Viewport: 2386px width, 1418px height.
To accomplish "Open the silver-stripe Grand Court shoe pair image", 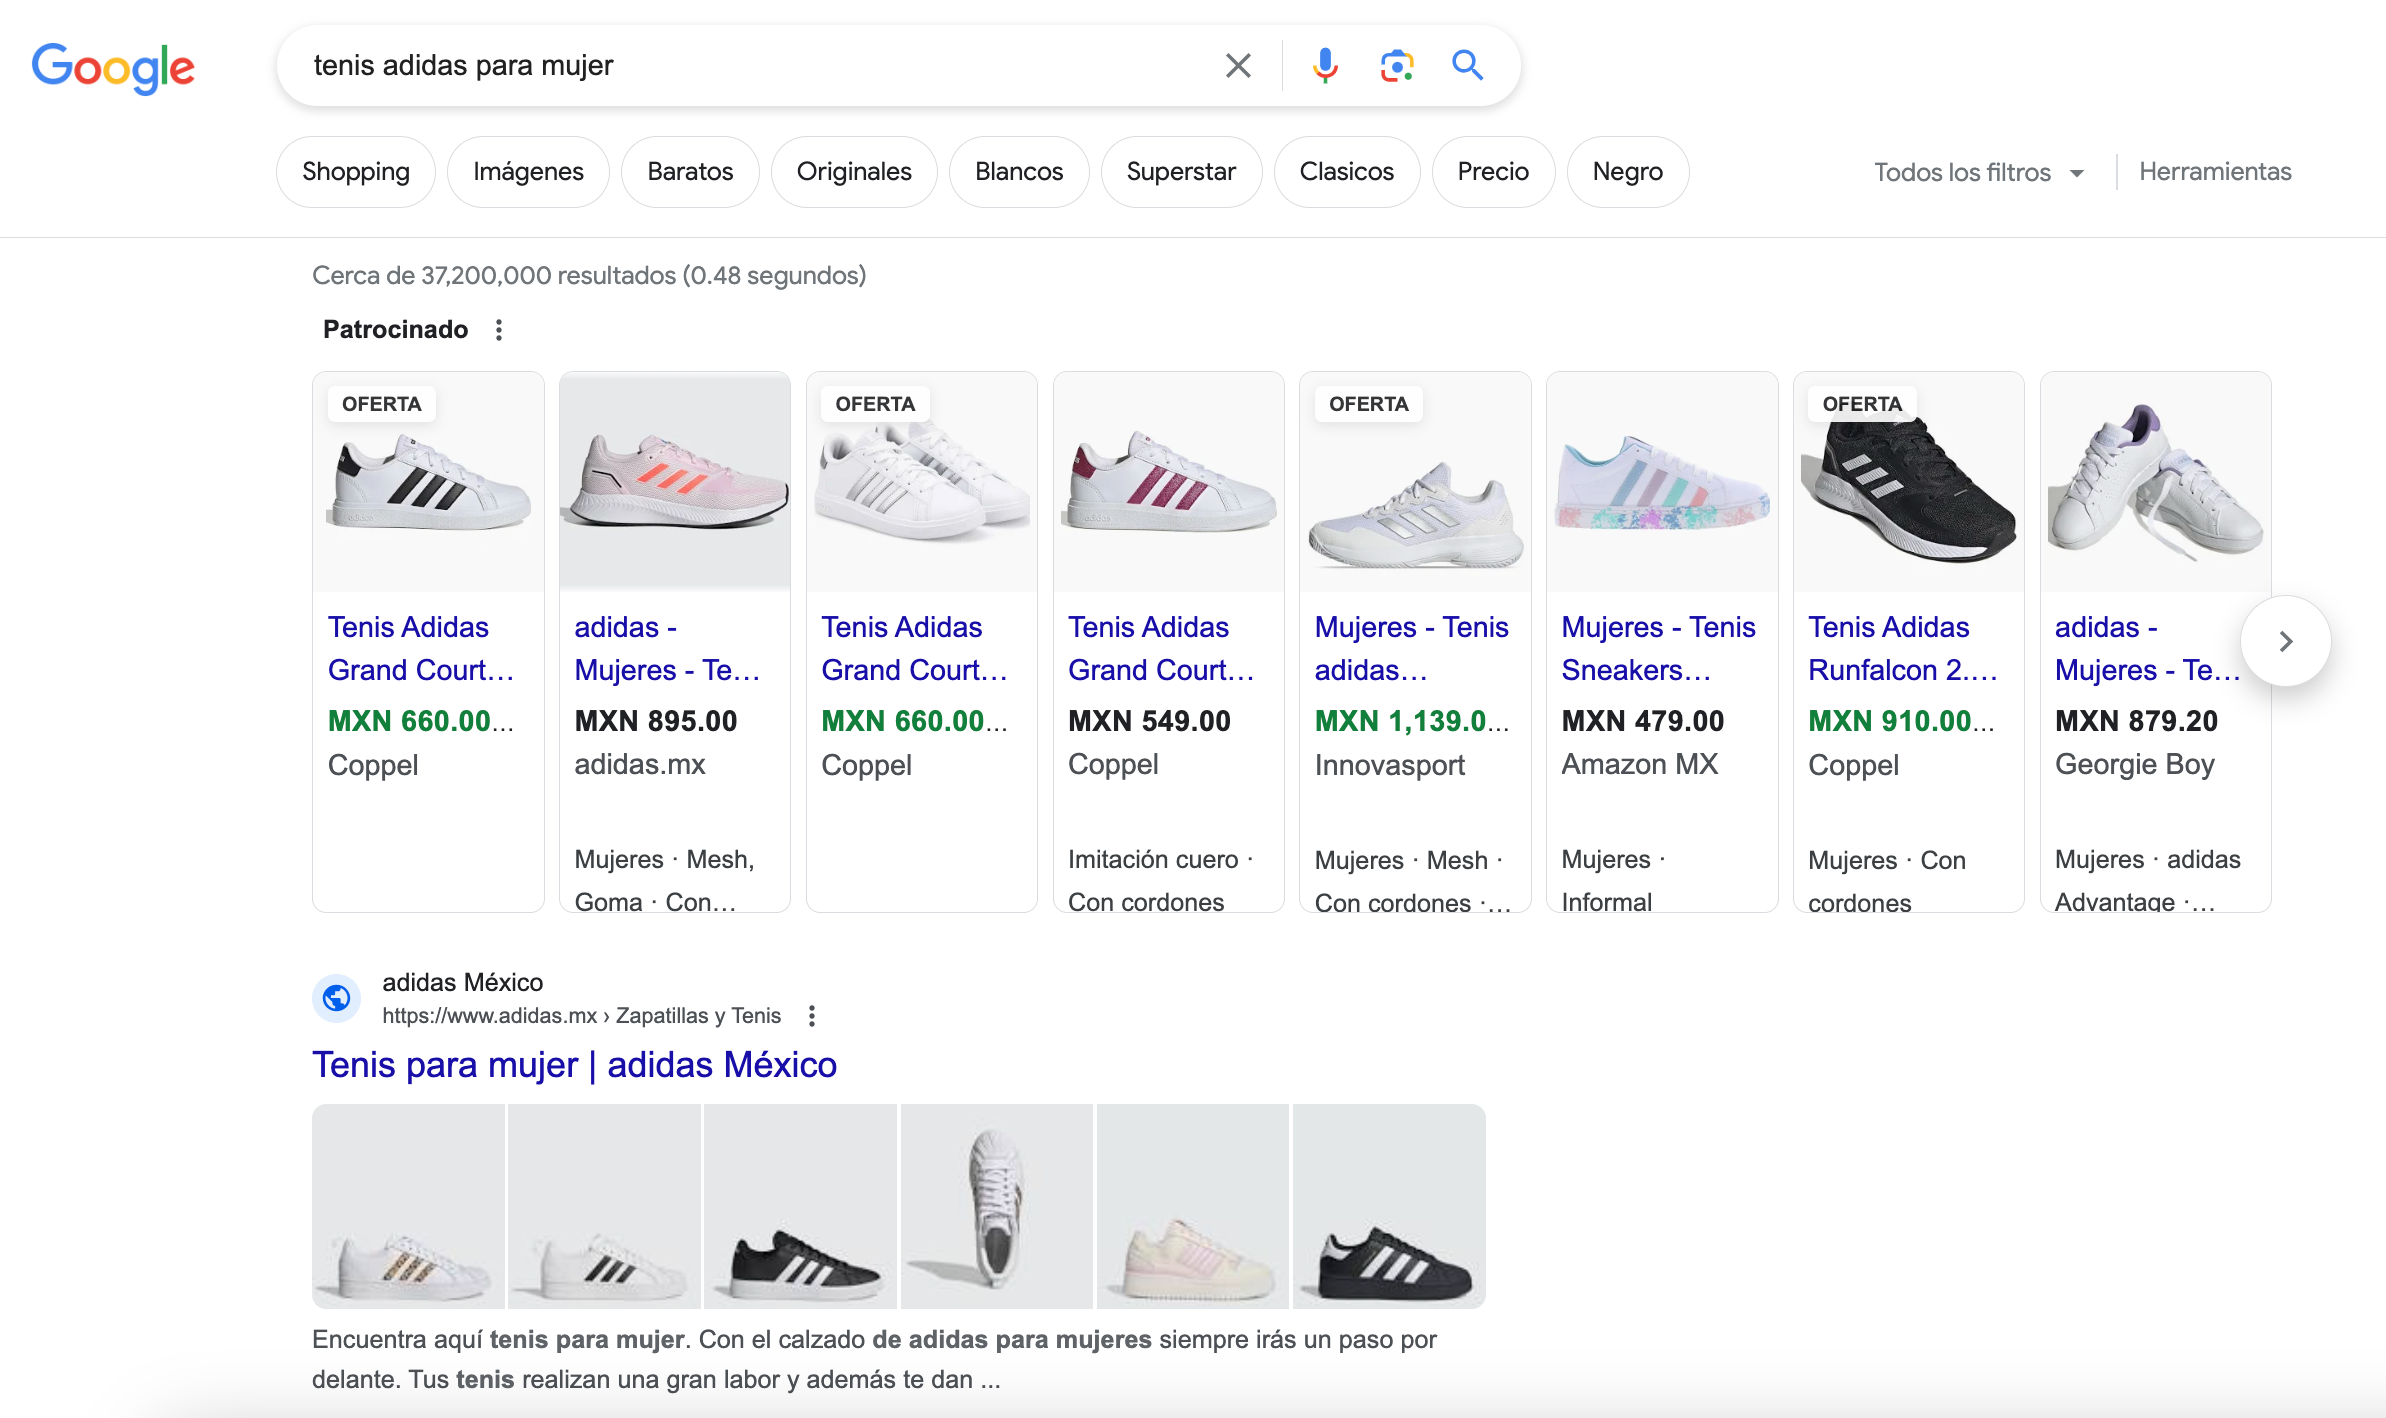I will point(922,483).
